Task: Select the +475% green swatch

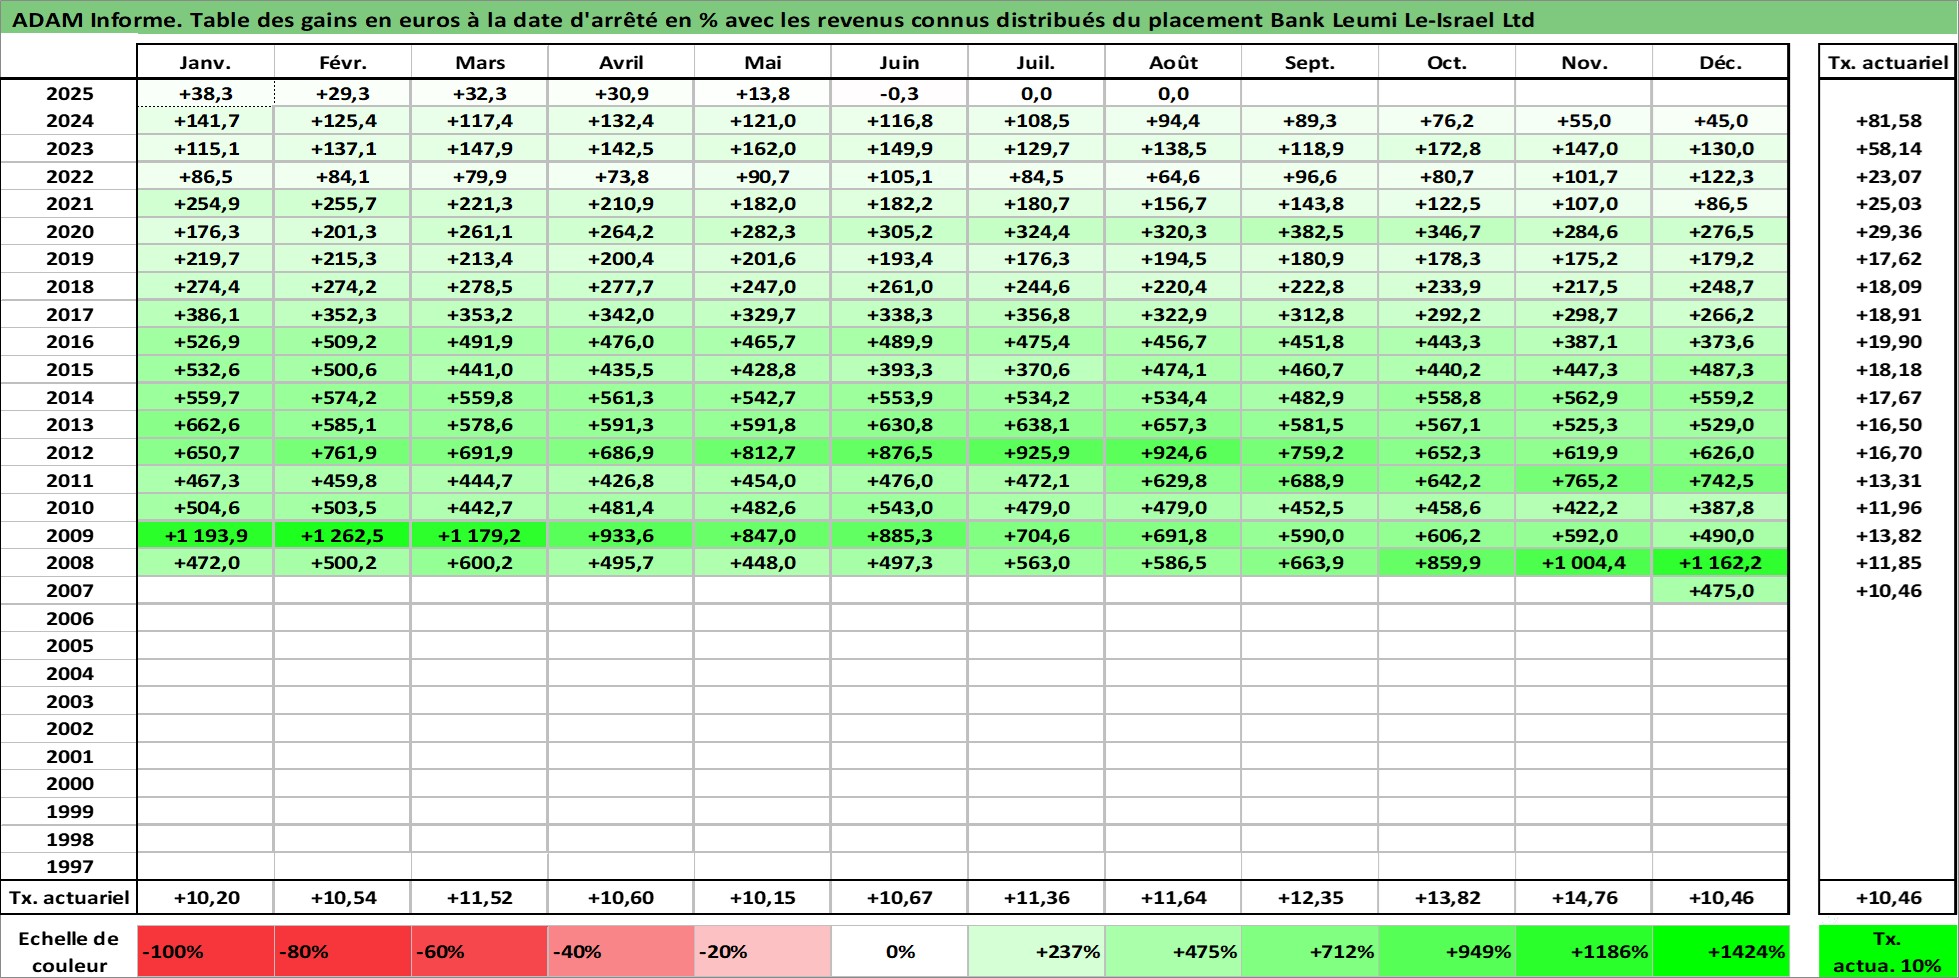Action: [x=1173, y=951]
